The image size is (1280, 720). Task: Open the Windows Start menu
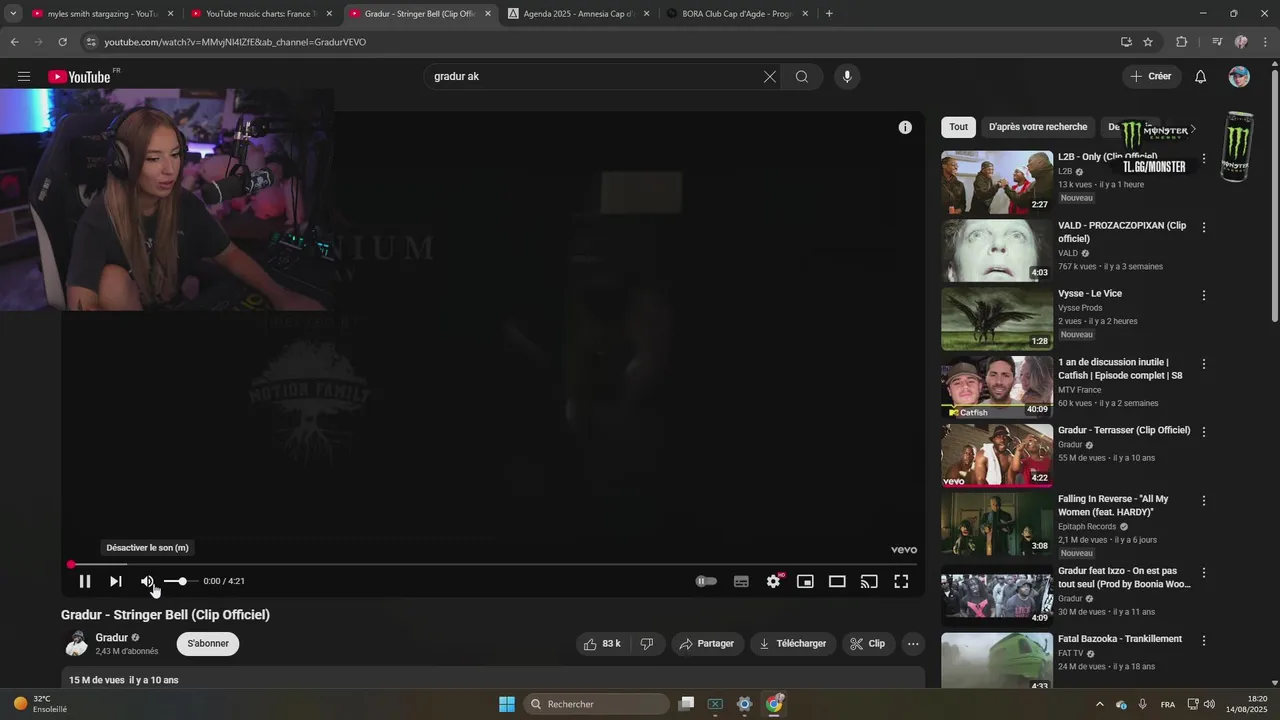[507, 704]
